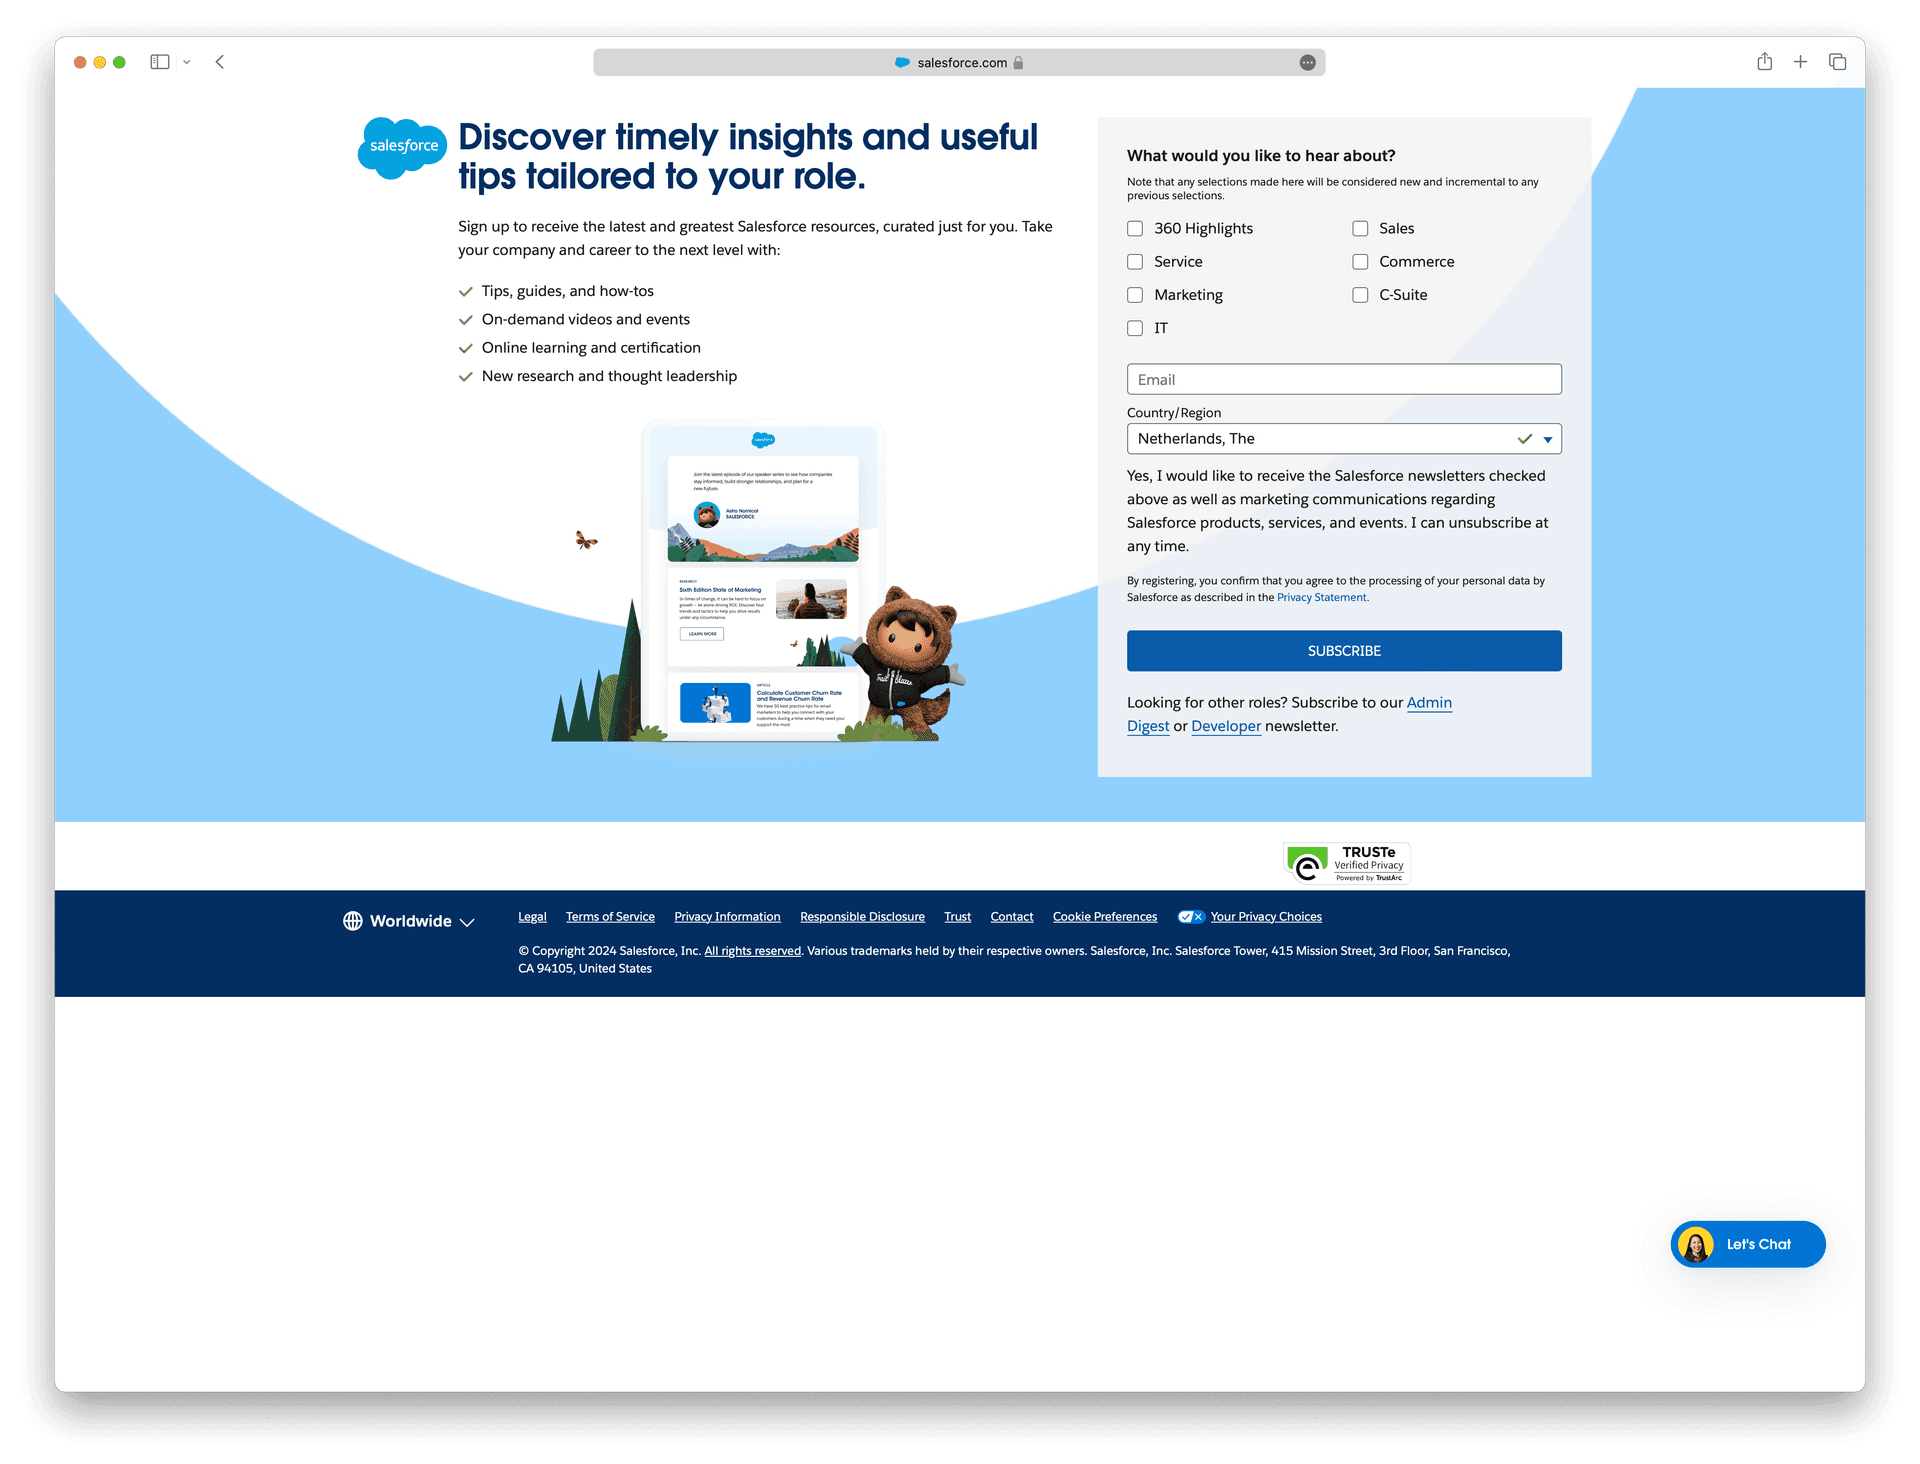Viewport: 1920px width, 1464px height.
Task: Enable the C-Suite checkbox
Action: coord(1359,294)
